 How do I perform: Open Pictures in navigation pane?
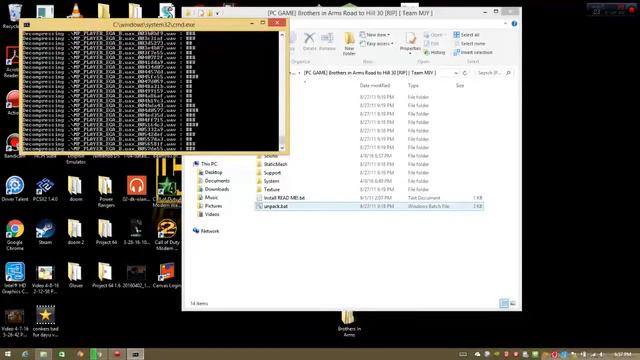(213, 206)
